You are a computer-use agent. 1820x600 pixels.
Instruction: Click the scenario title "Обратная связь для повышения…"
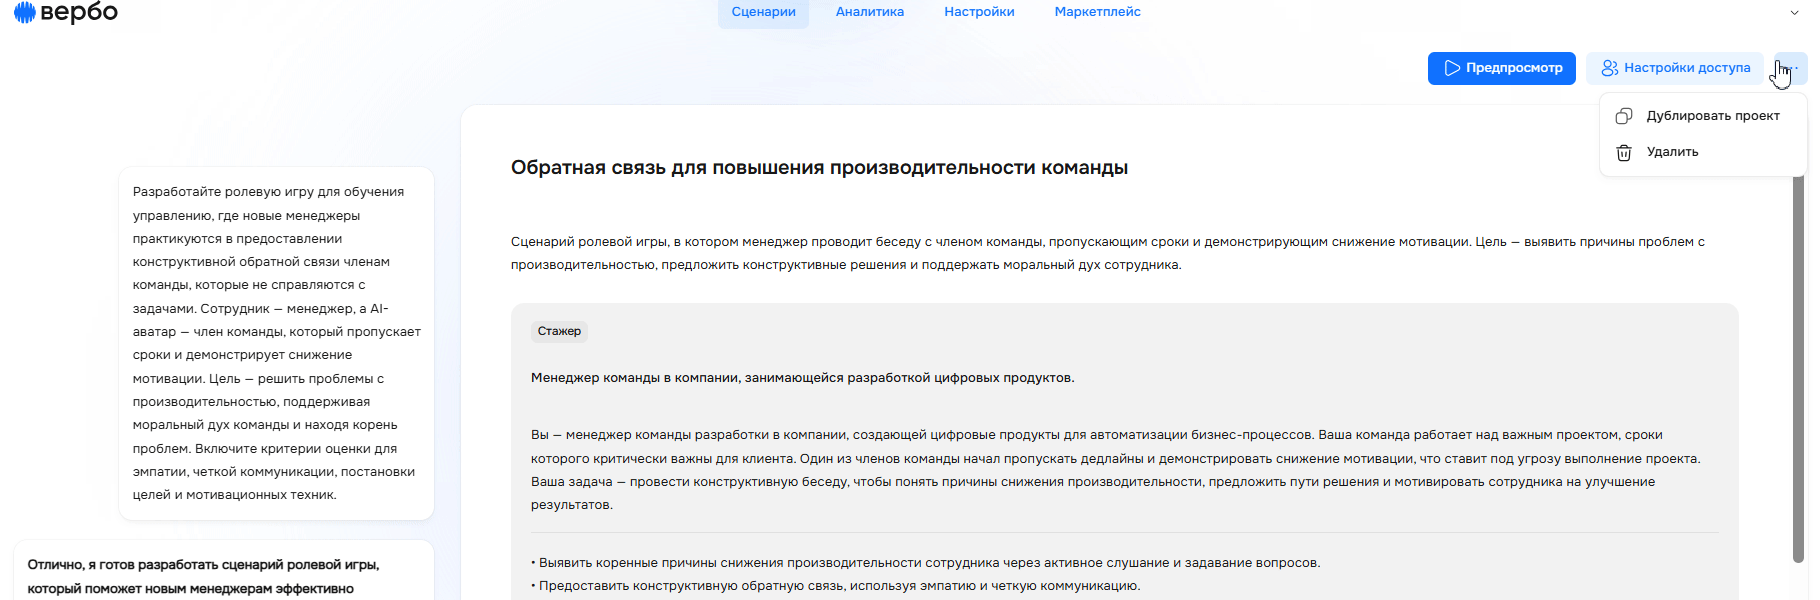pyautogui.click(x=819, y=168)
